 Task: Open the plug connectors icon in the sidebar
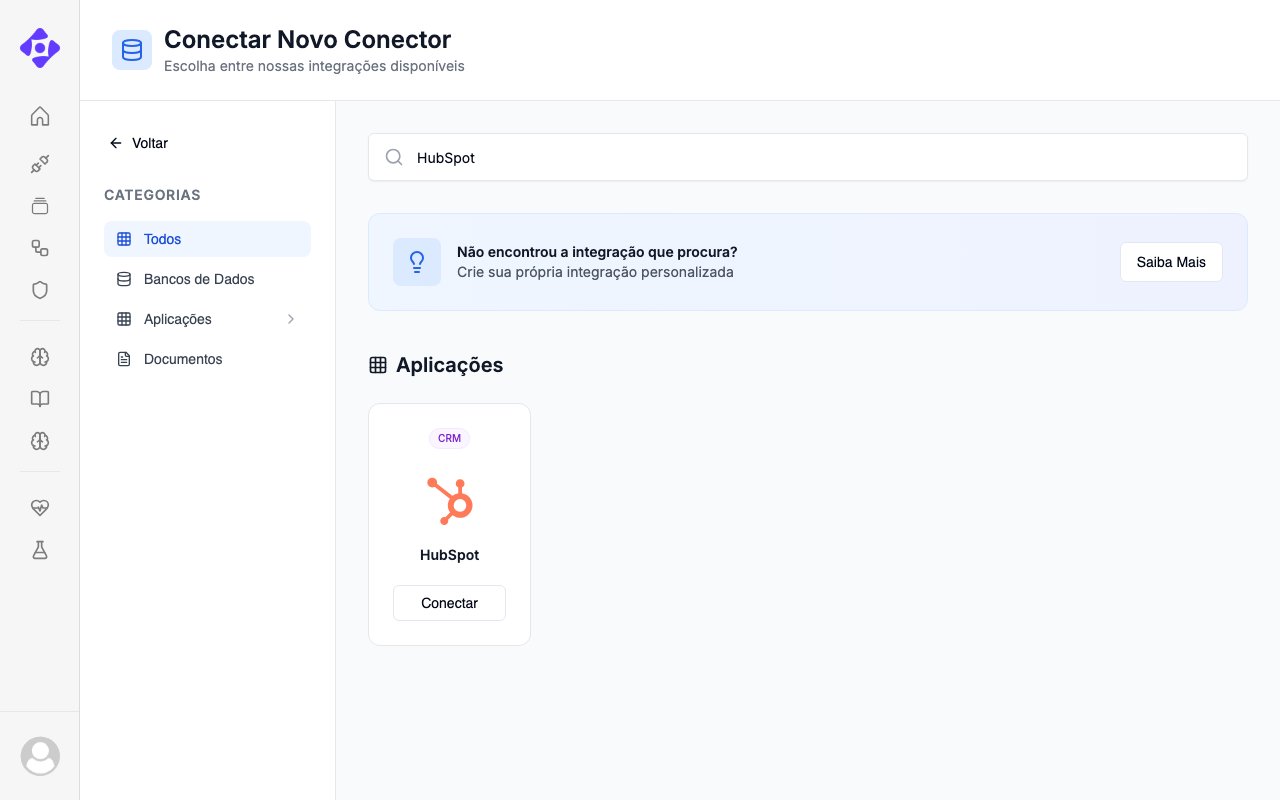(x=40, y=164)
